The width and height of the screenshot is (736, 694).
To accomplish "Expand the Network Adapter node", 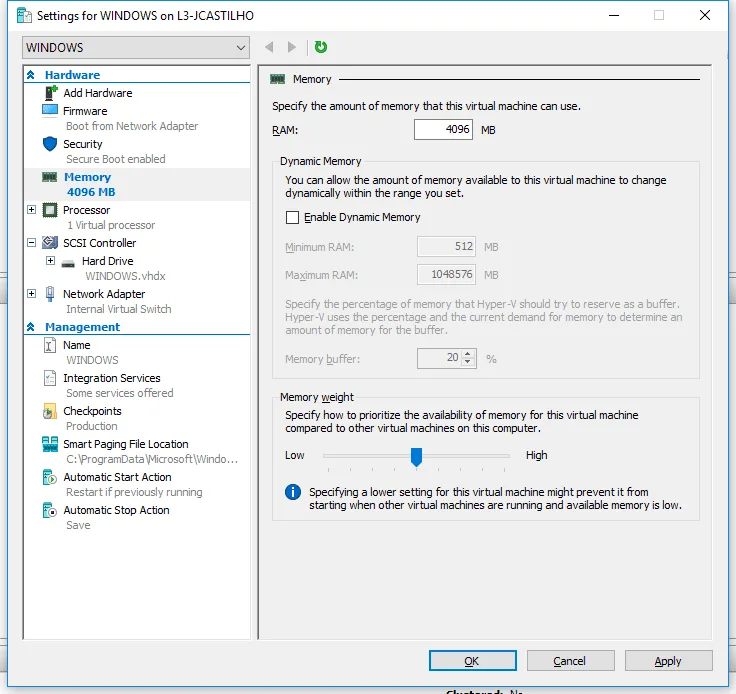I will click(x=31, y=294).
